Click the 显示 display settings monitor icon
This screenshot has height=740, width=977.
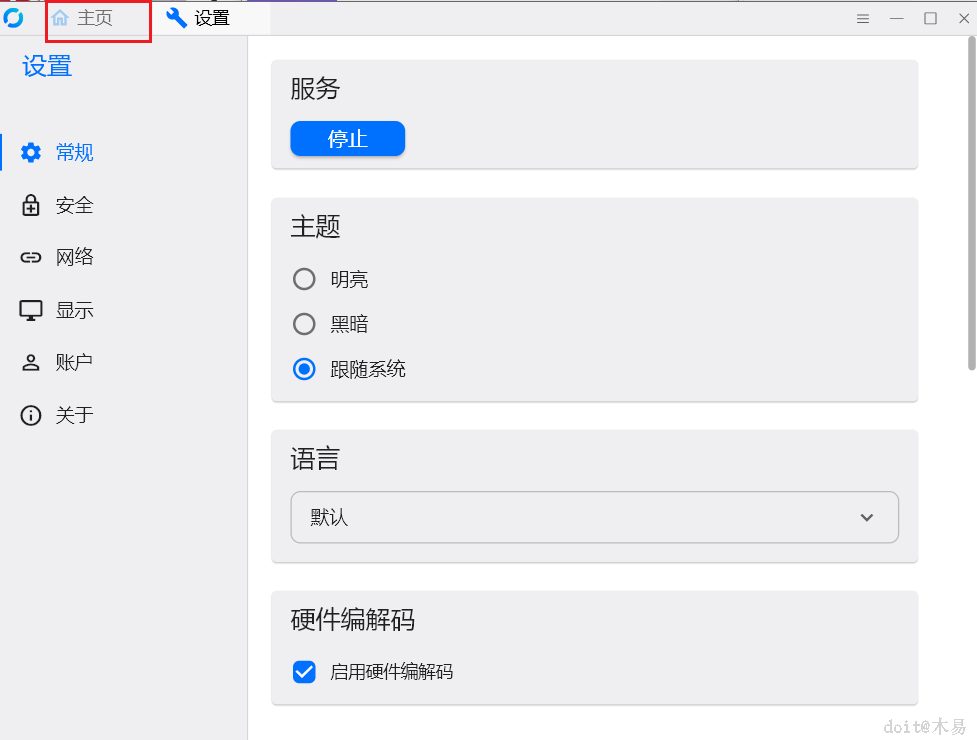(x=30, y=310)
